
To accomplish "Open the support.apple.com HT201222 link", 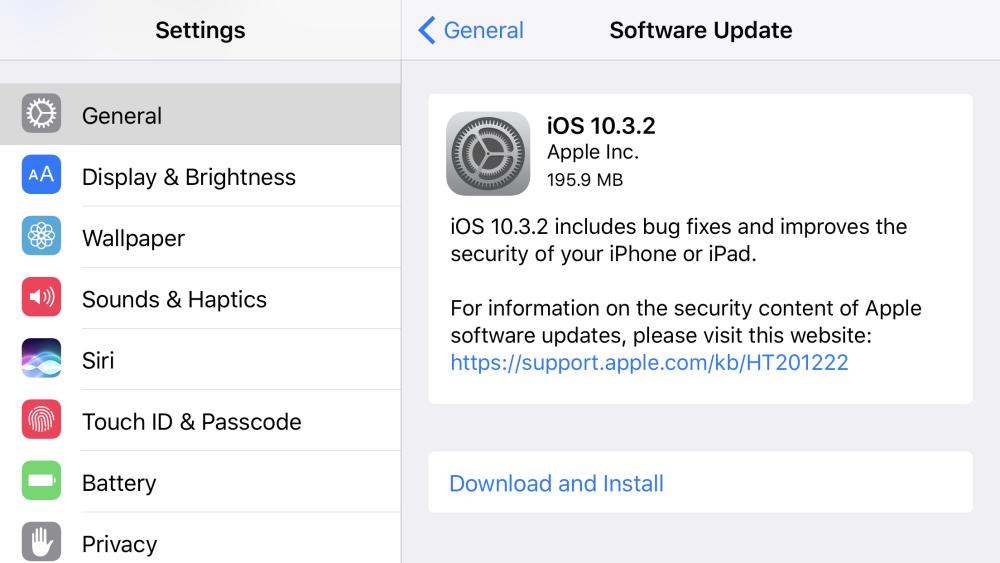I will pos(649,362).
